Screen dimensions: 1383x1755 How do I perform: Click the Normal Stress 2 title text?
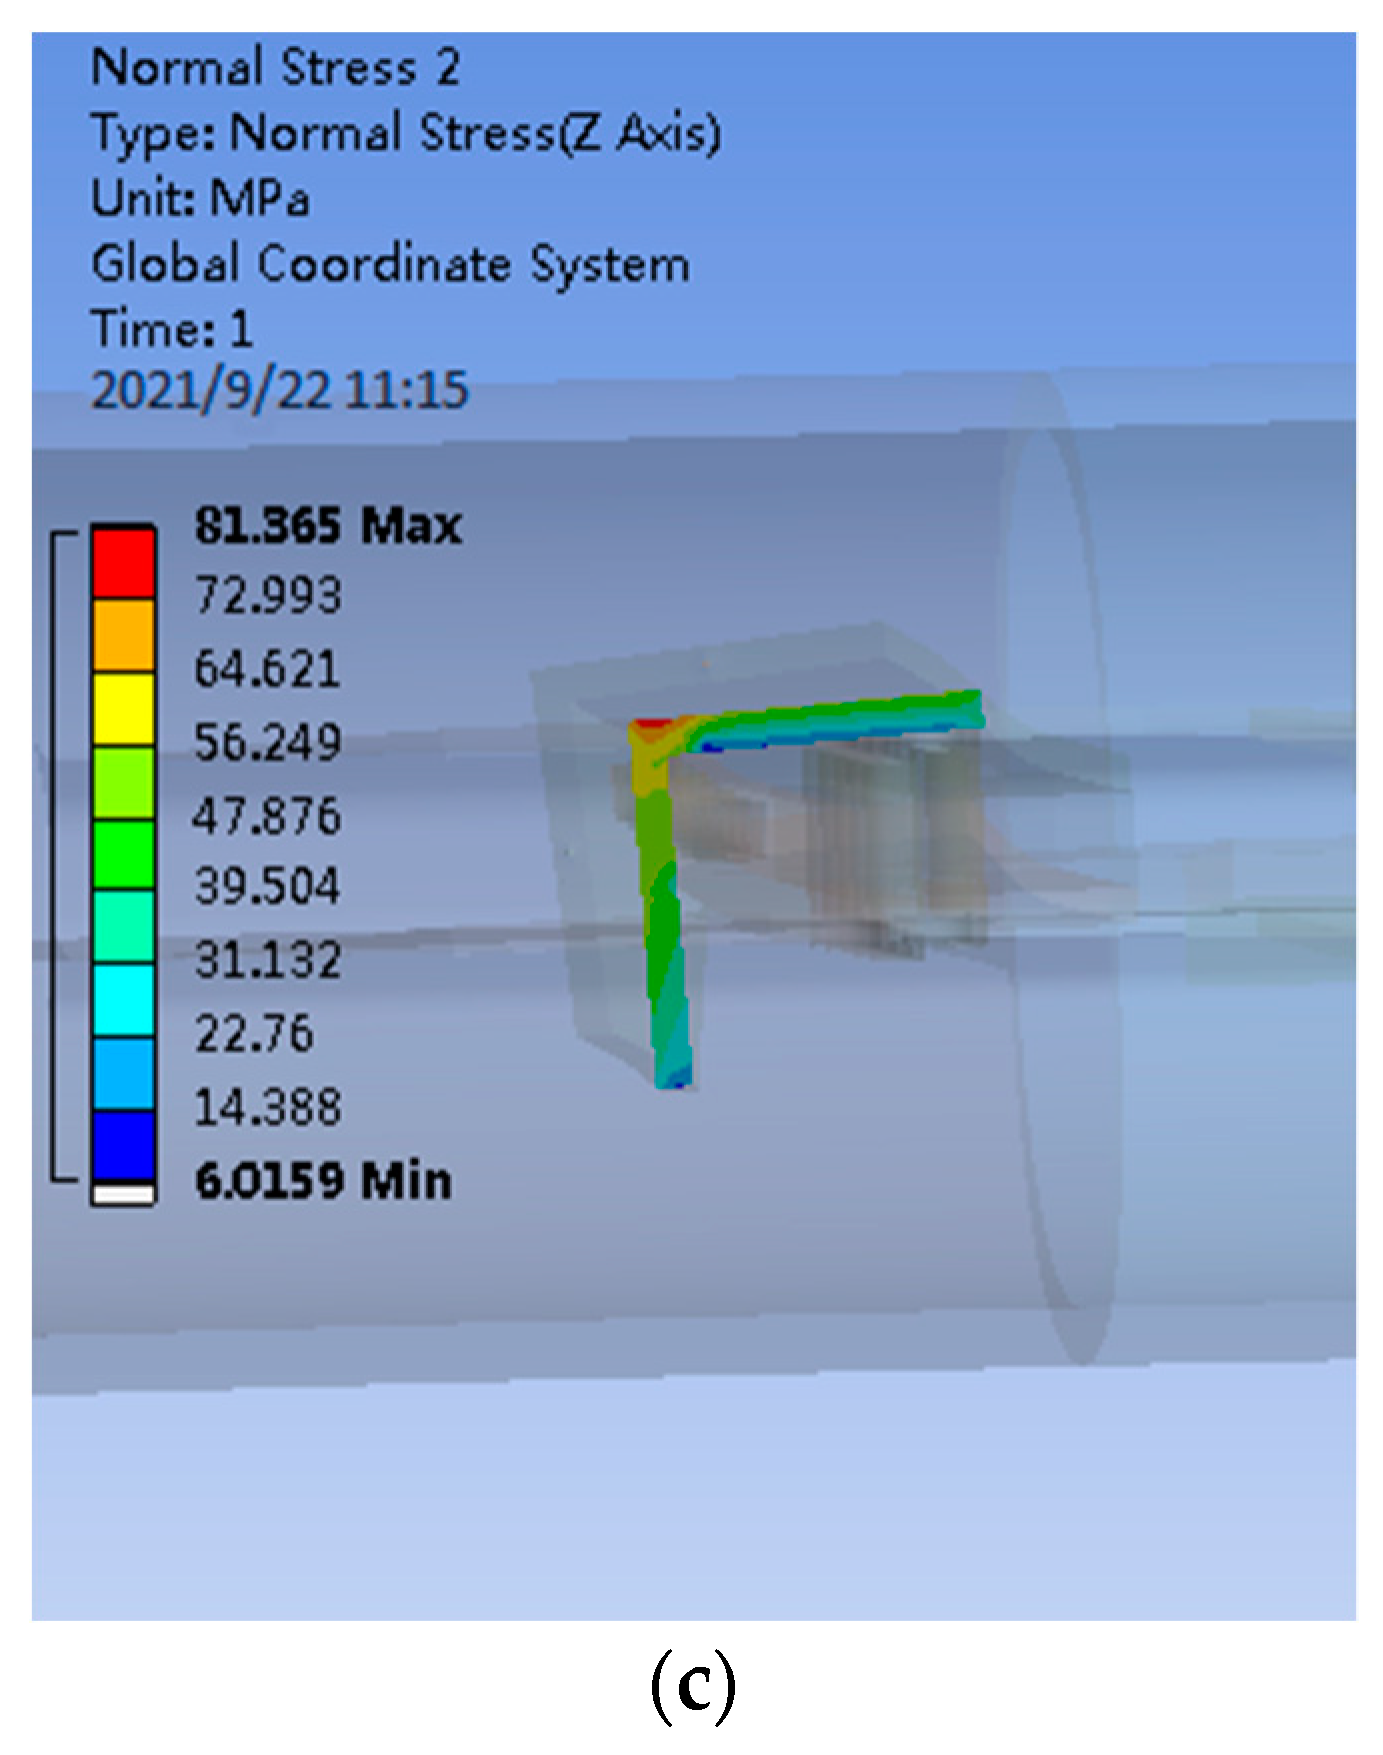click(x=275, y=68)
